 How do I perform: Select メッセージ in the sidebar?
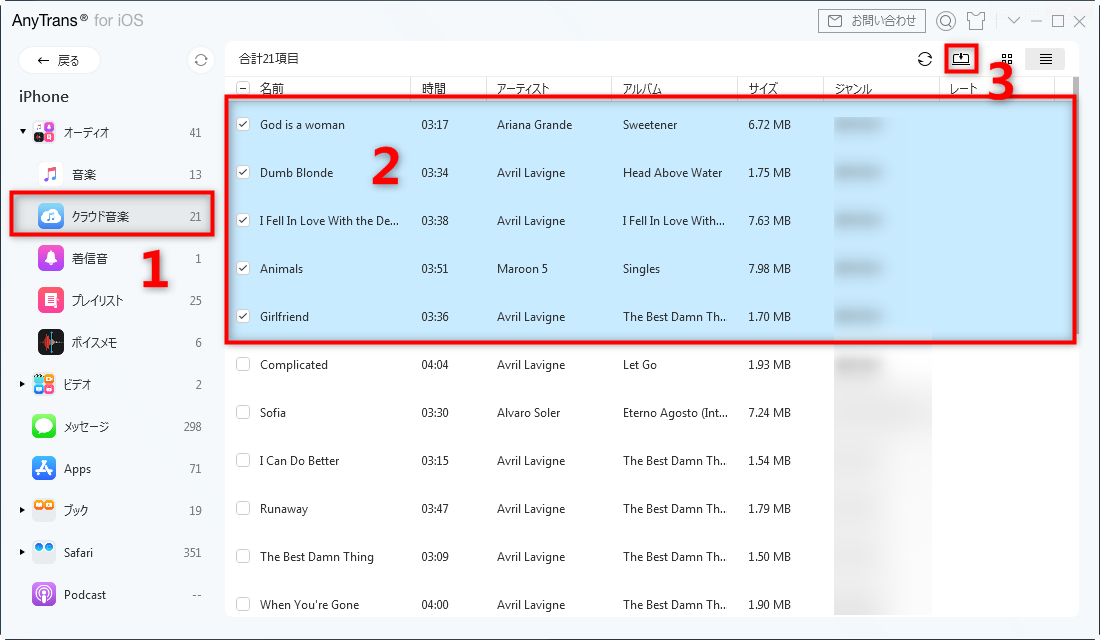(86, 426)
